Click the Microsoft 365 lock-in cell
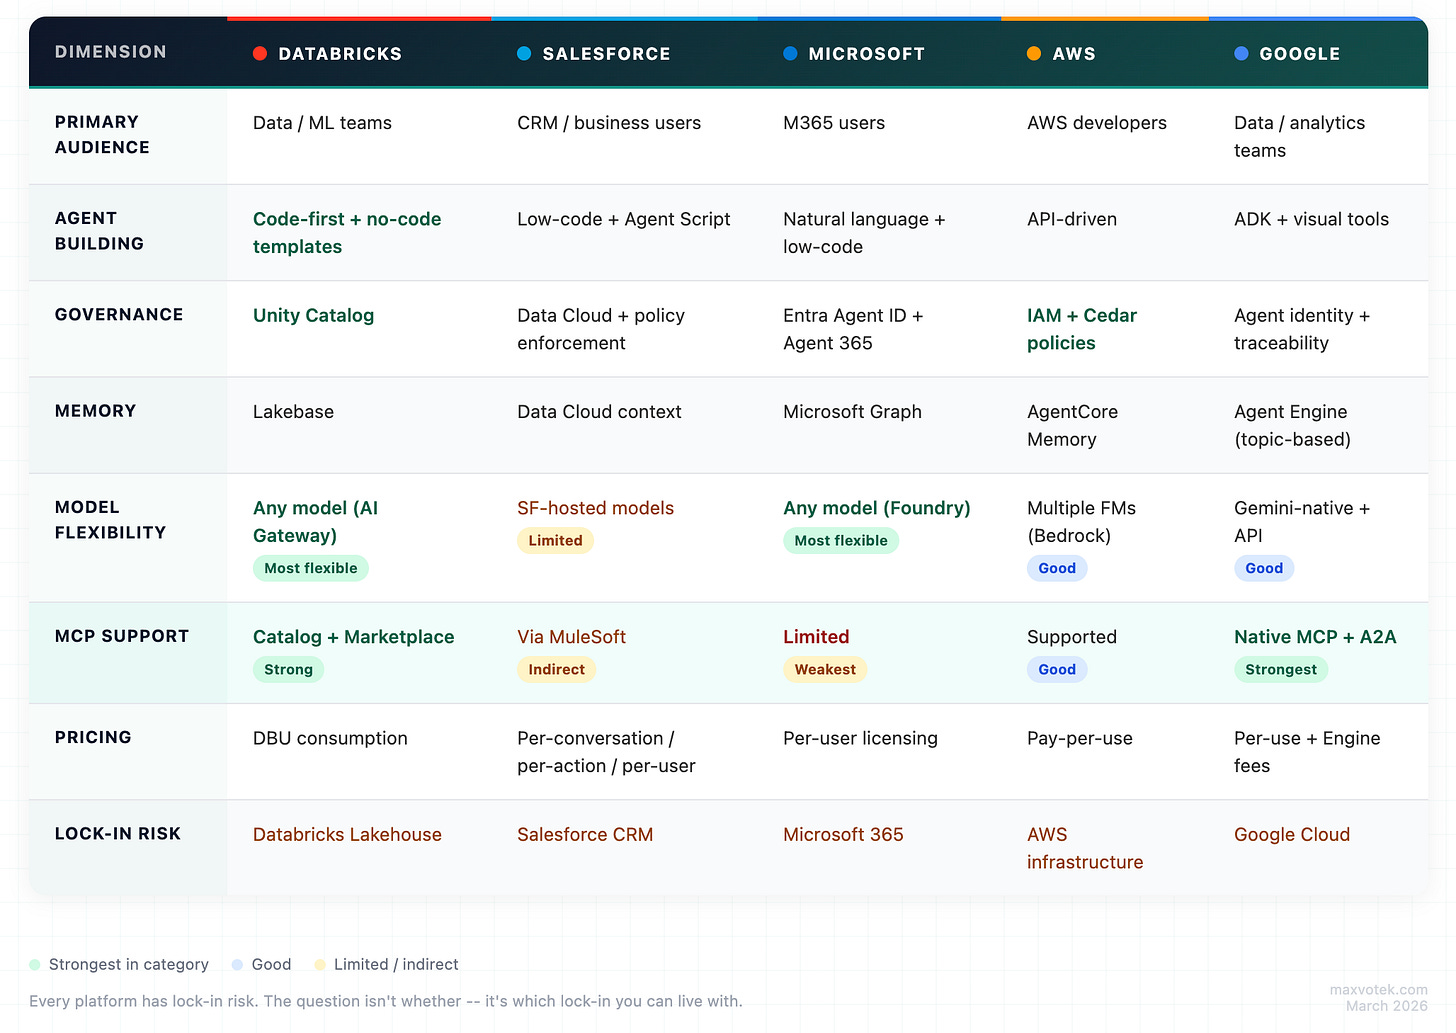The image size is (1456, 1033). point(843,834)
